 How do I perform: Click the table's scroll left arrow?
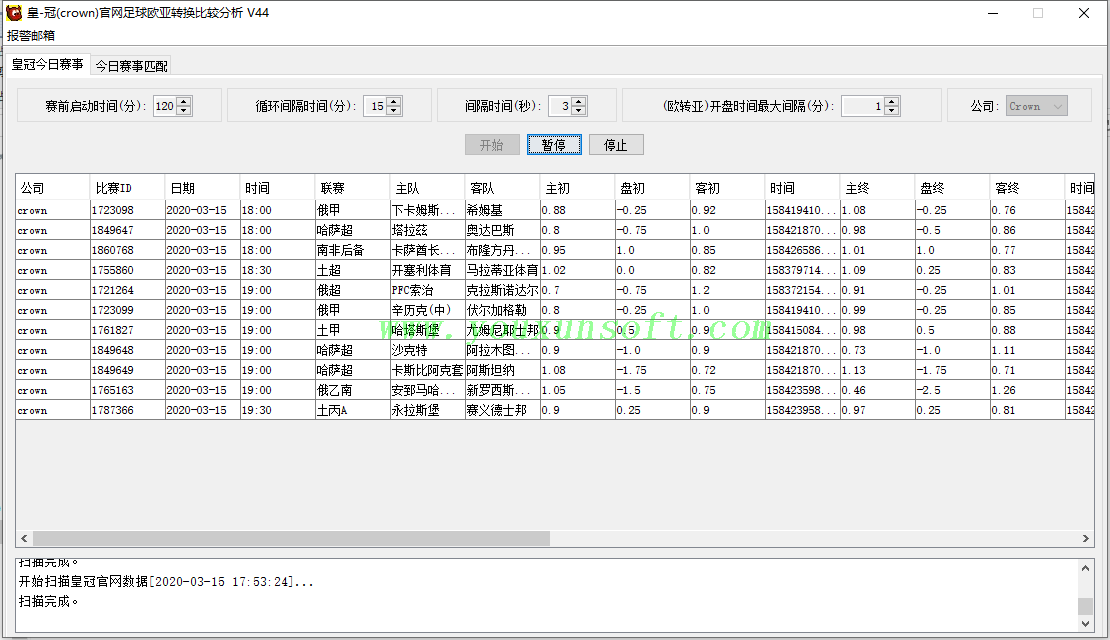[x=24, y=539]
